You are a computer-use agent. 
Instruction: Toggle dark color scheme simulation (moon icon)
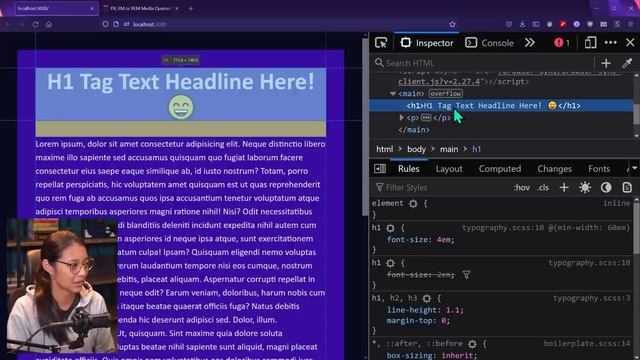[x=606, y=187]
